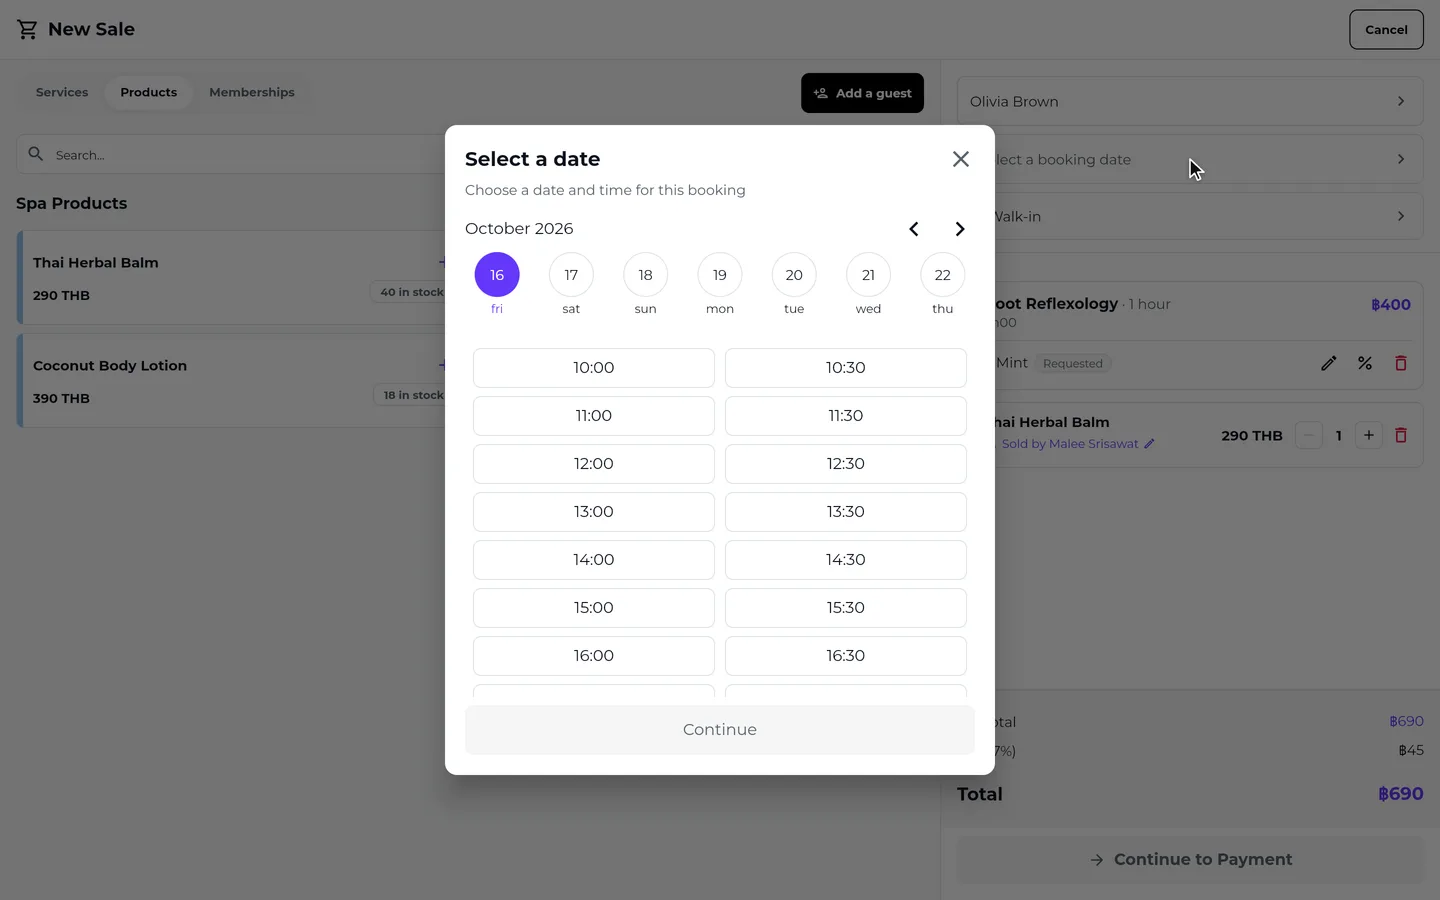Edit Foot Reflexology with pencil icon

coord(1329,363)
